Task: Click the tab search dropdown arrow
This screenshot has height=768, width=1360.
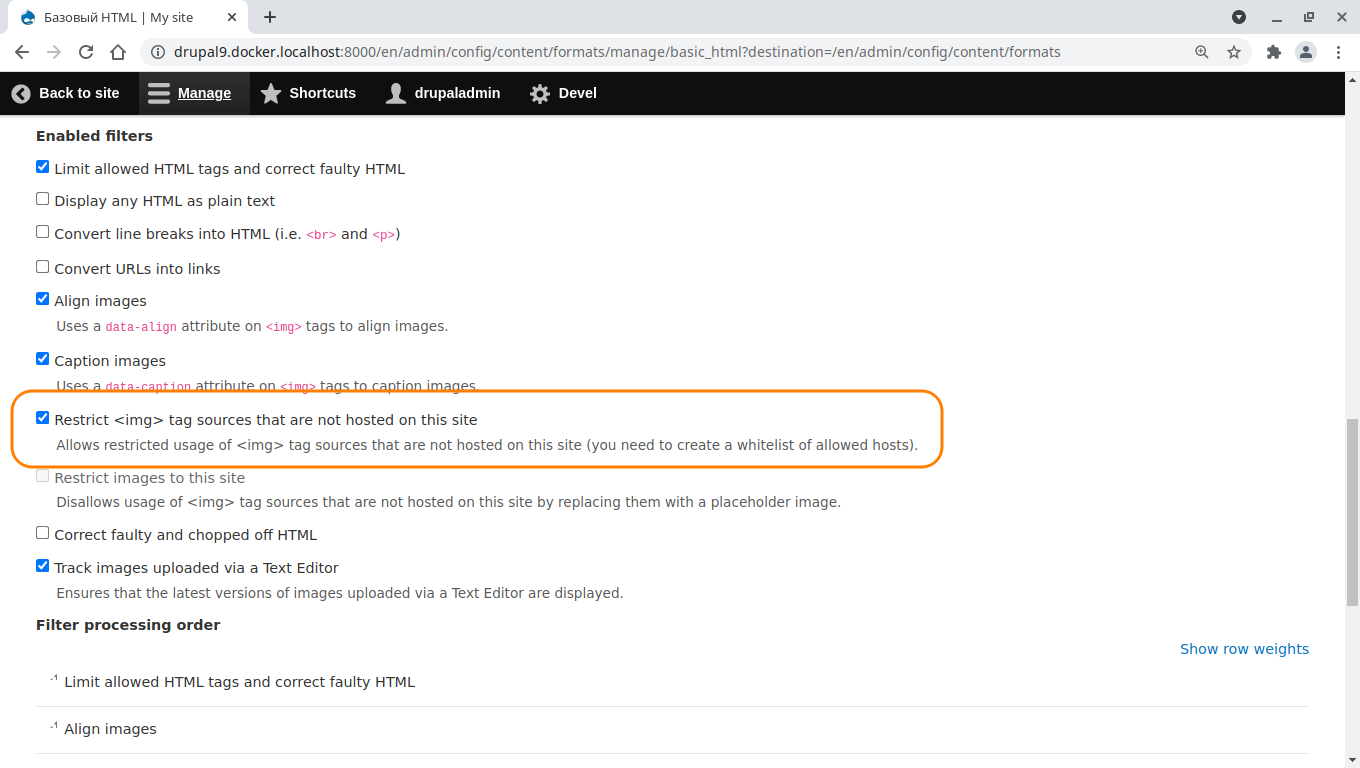Action: coord(1239,17)
